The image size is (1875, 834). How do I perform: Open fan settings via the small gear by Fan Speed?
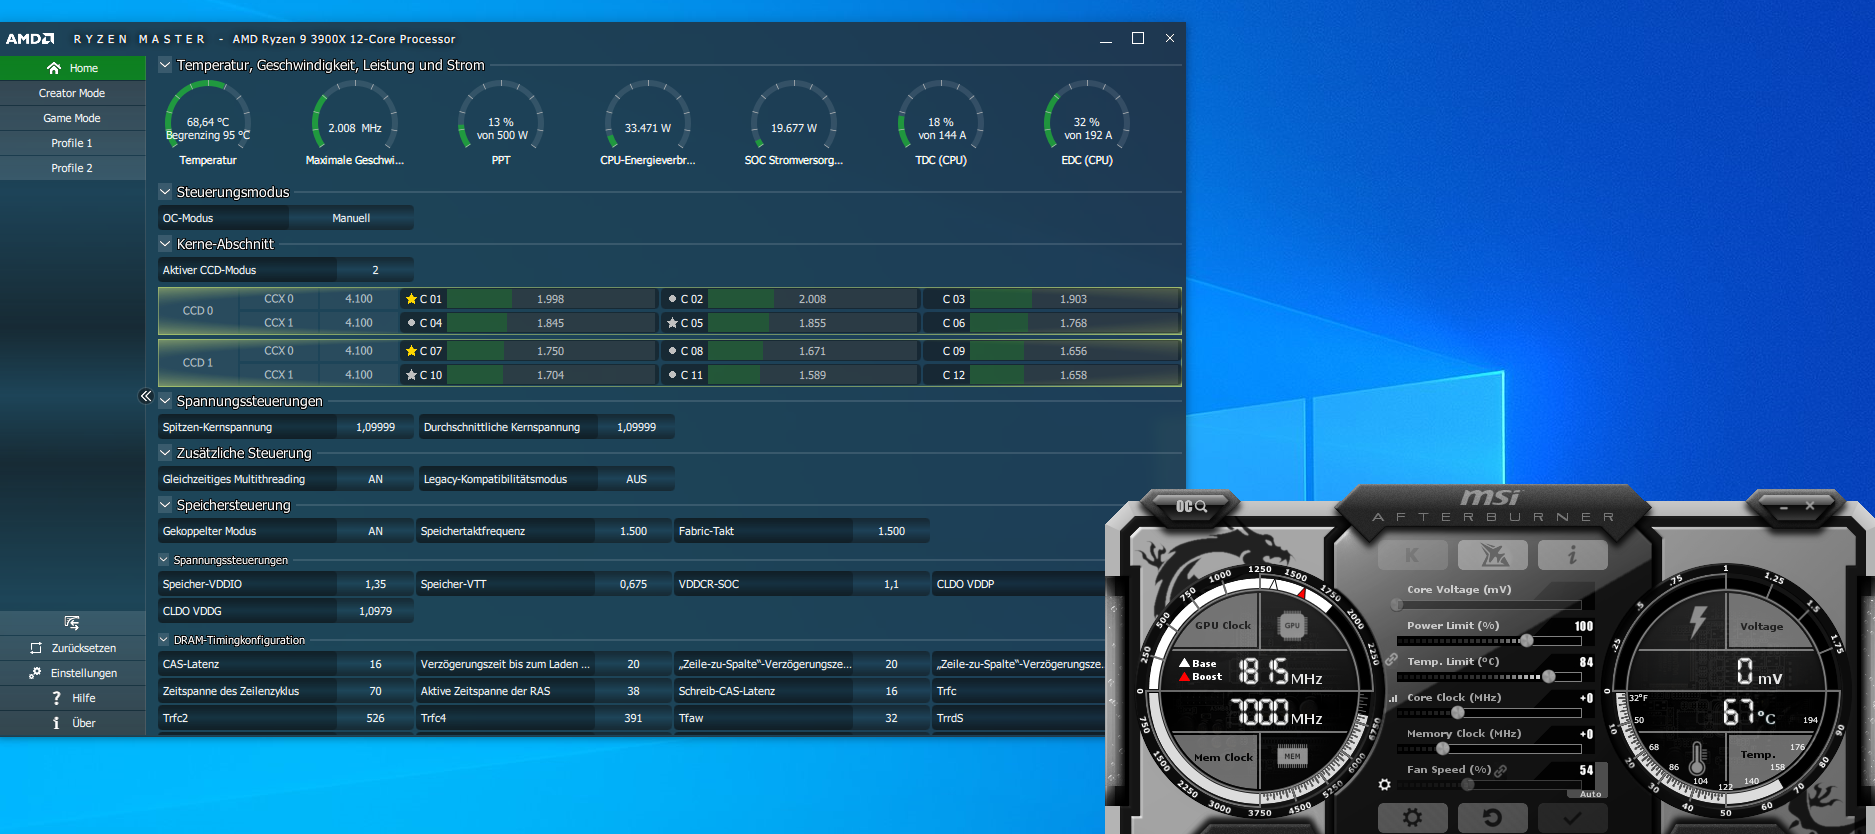[1384, 785]
